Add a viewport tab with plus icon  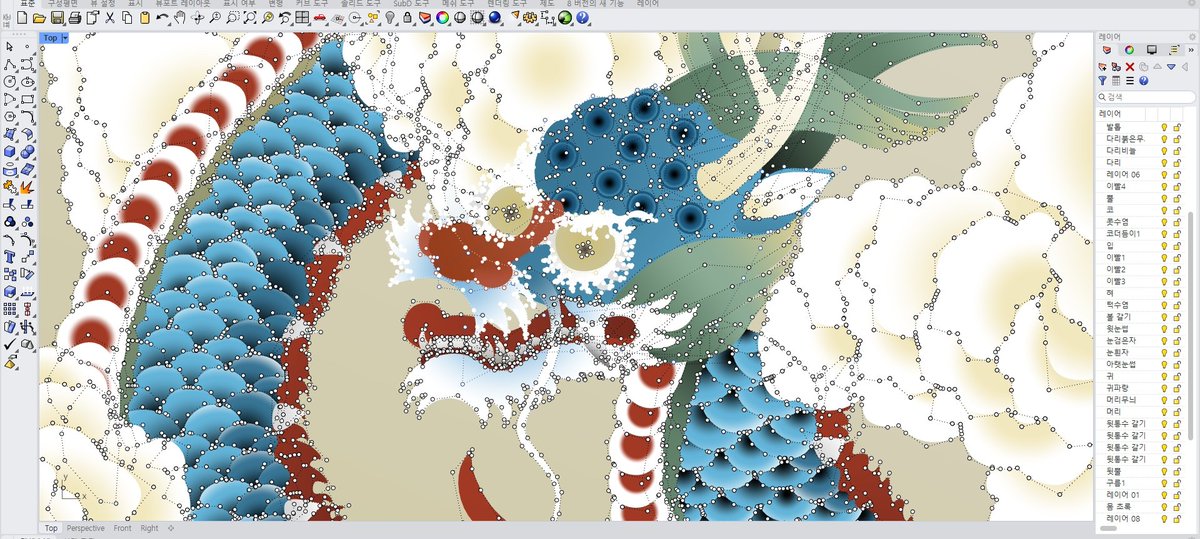point(171,528)
